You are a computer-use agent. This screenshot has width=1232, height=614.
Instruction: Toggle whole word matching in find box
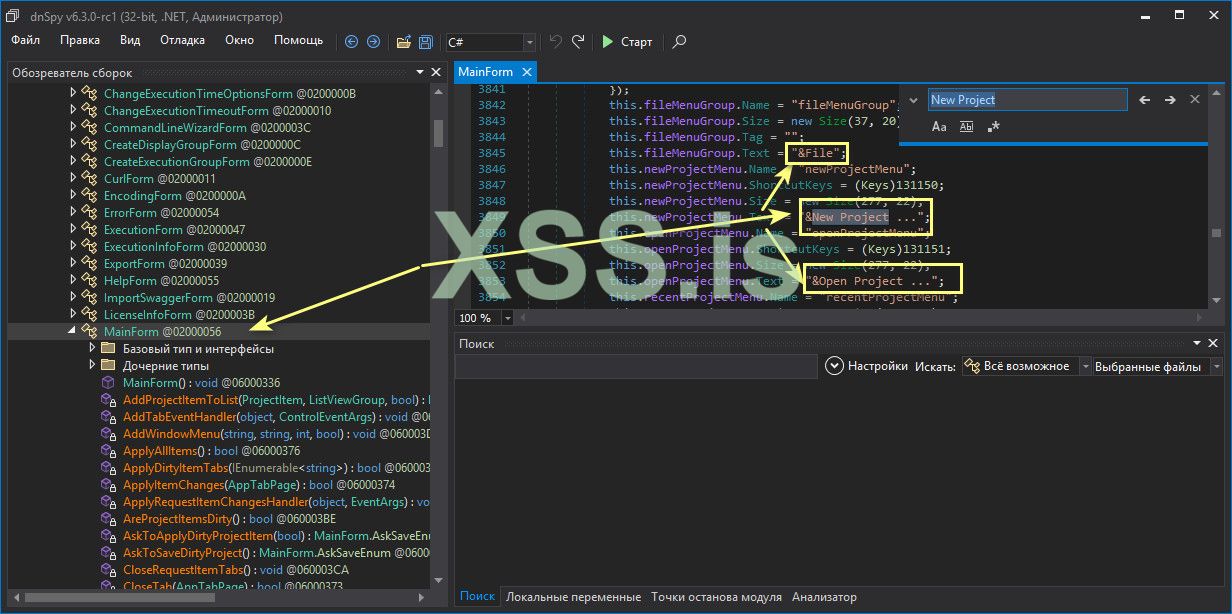click(x=966, y=127)
